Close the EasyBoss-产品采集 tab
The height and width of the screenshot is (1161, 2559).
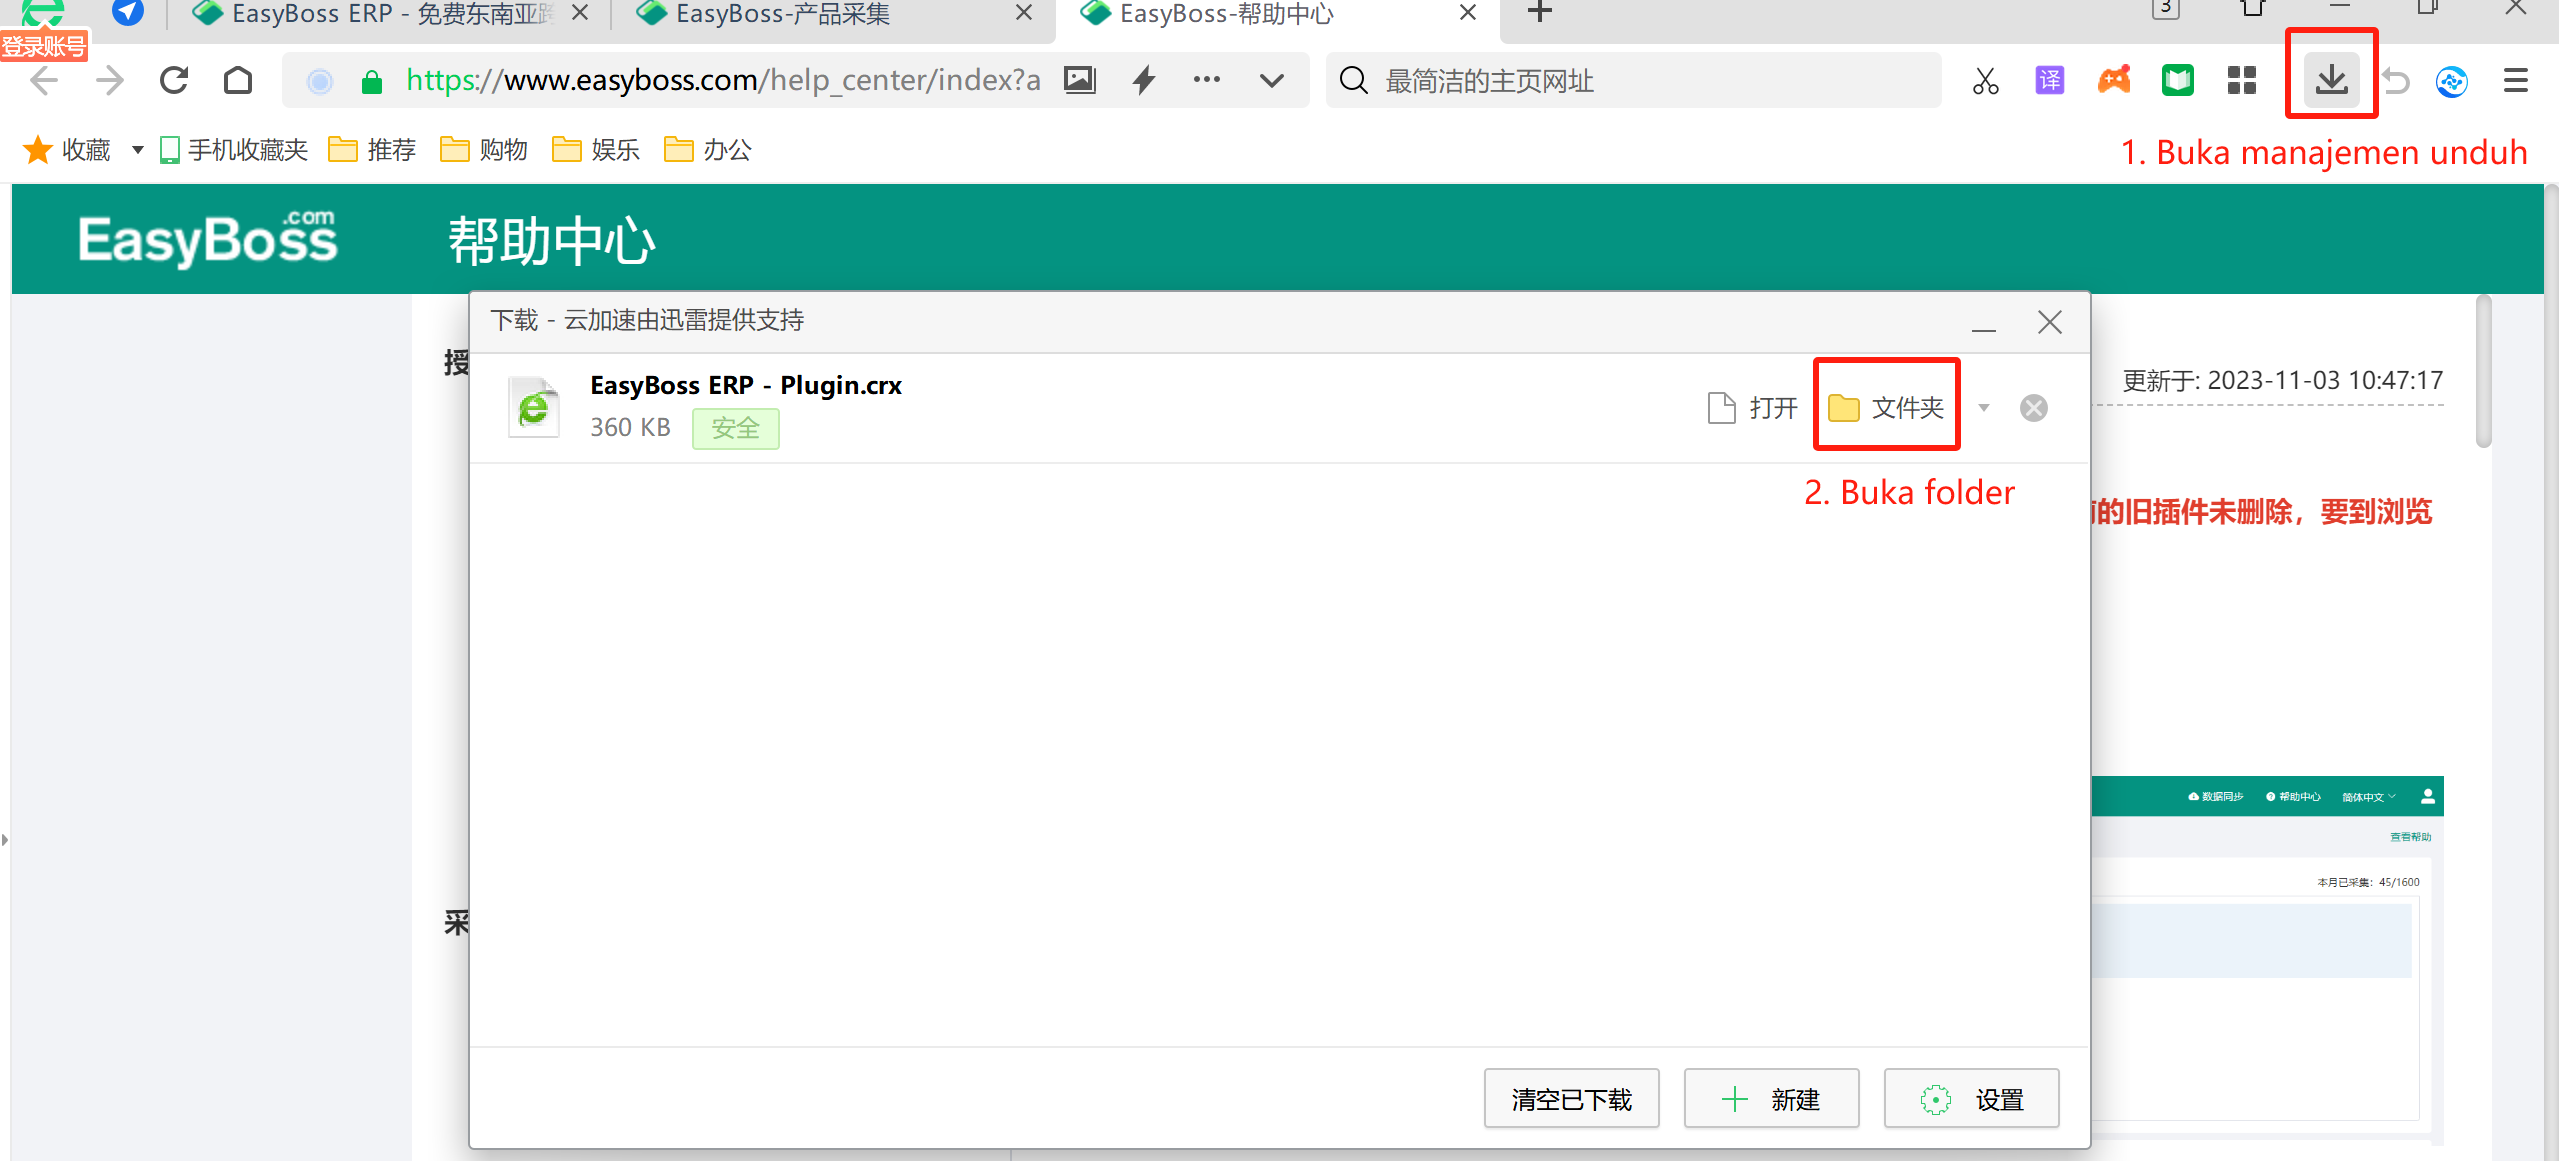[1024, 13]
